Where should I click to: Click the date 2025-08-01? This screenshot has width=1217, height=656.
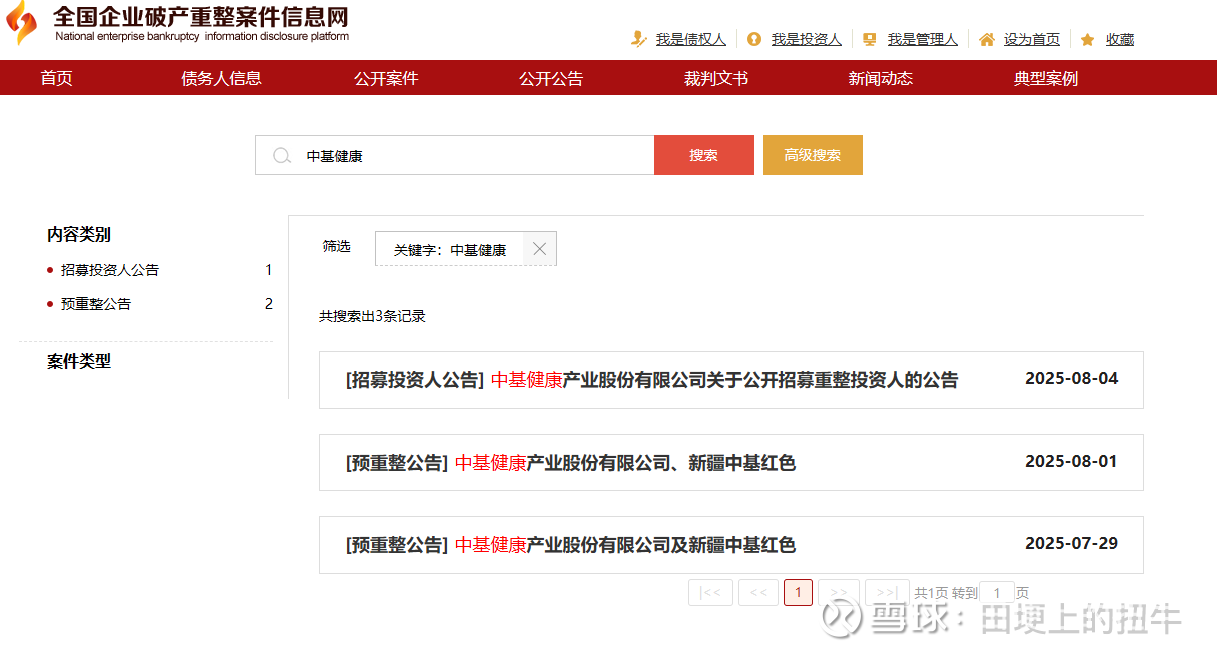pos(1072,461)
